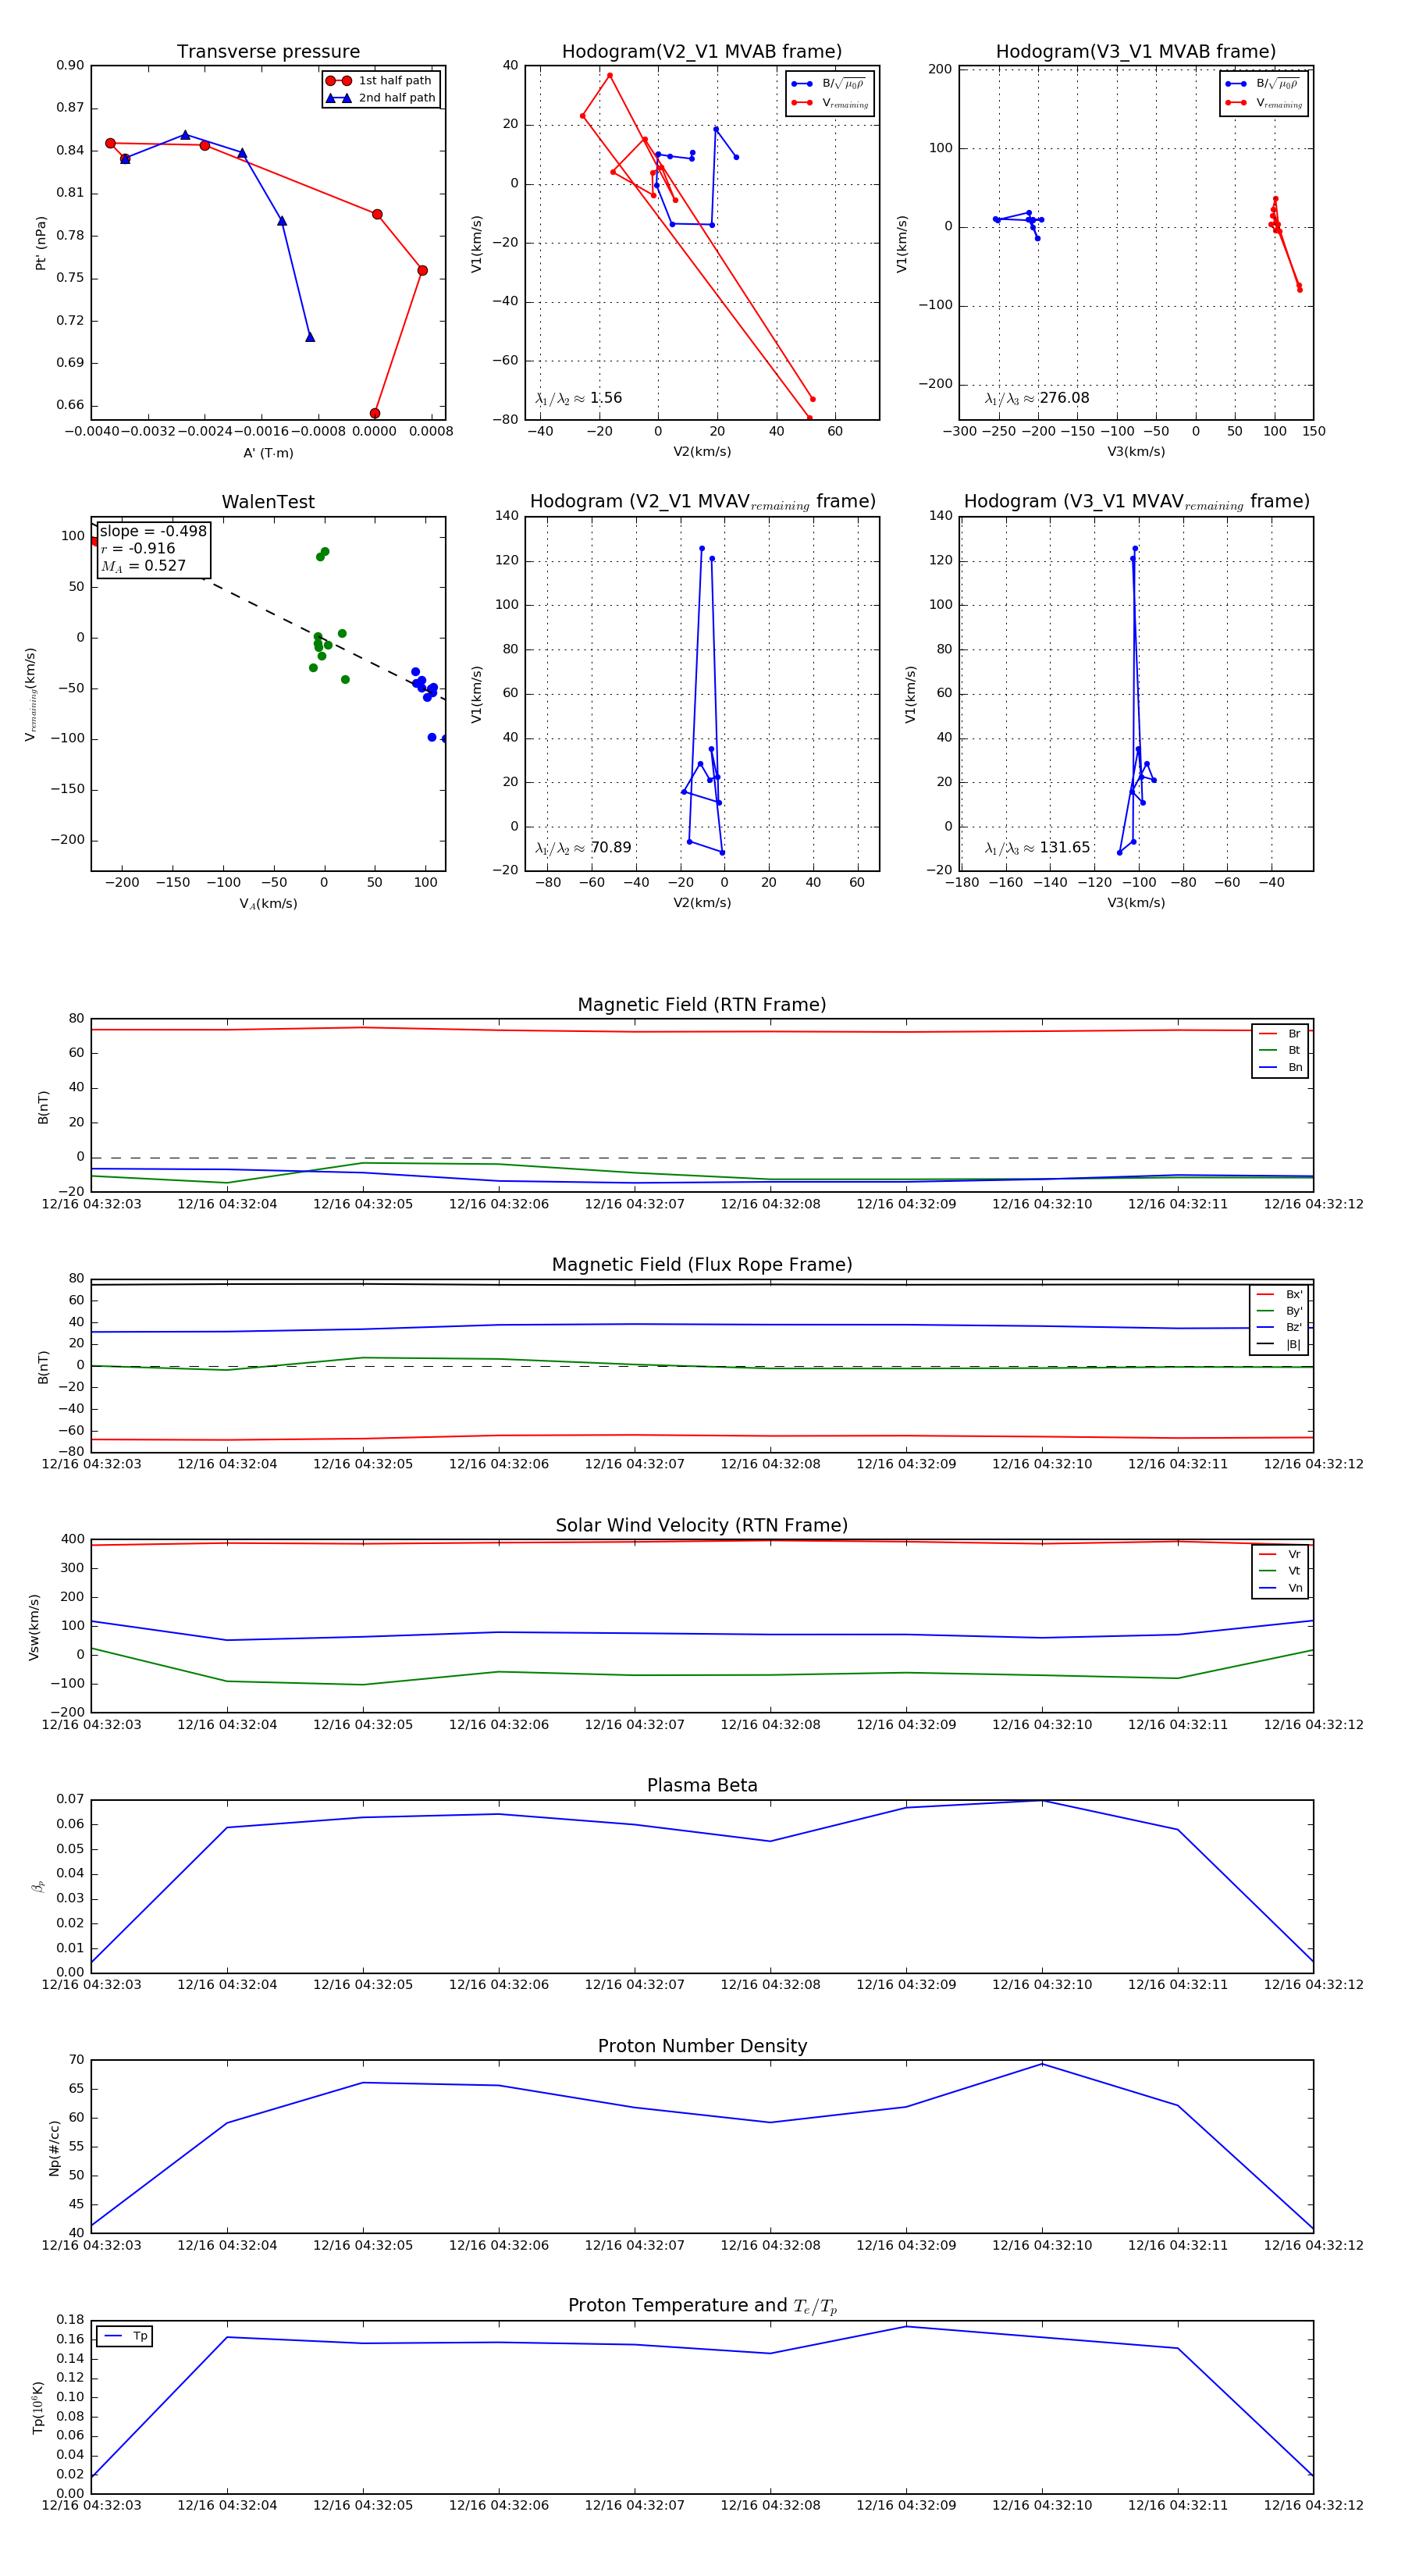Click the "Magnetic Field (RTN Frame)" title

702,1005
